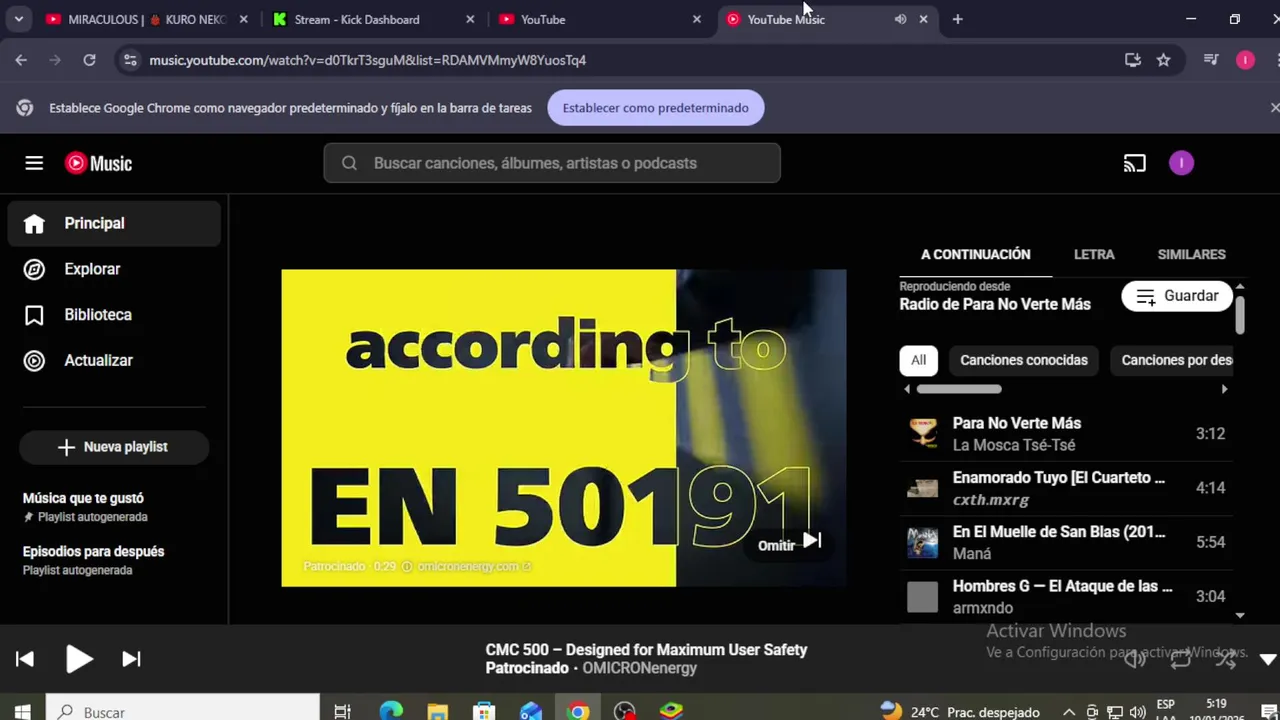Click the browser back arrow
Viewport: 1280px width, 720px height.
[21, 60]
